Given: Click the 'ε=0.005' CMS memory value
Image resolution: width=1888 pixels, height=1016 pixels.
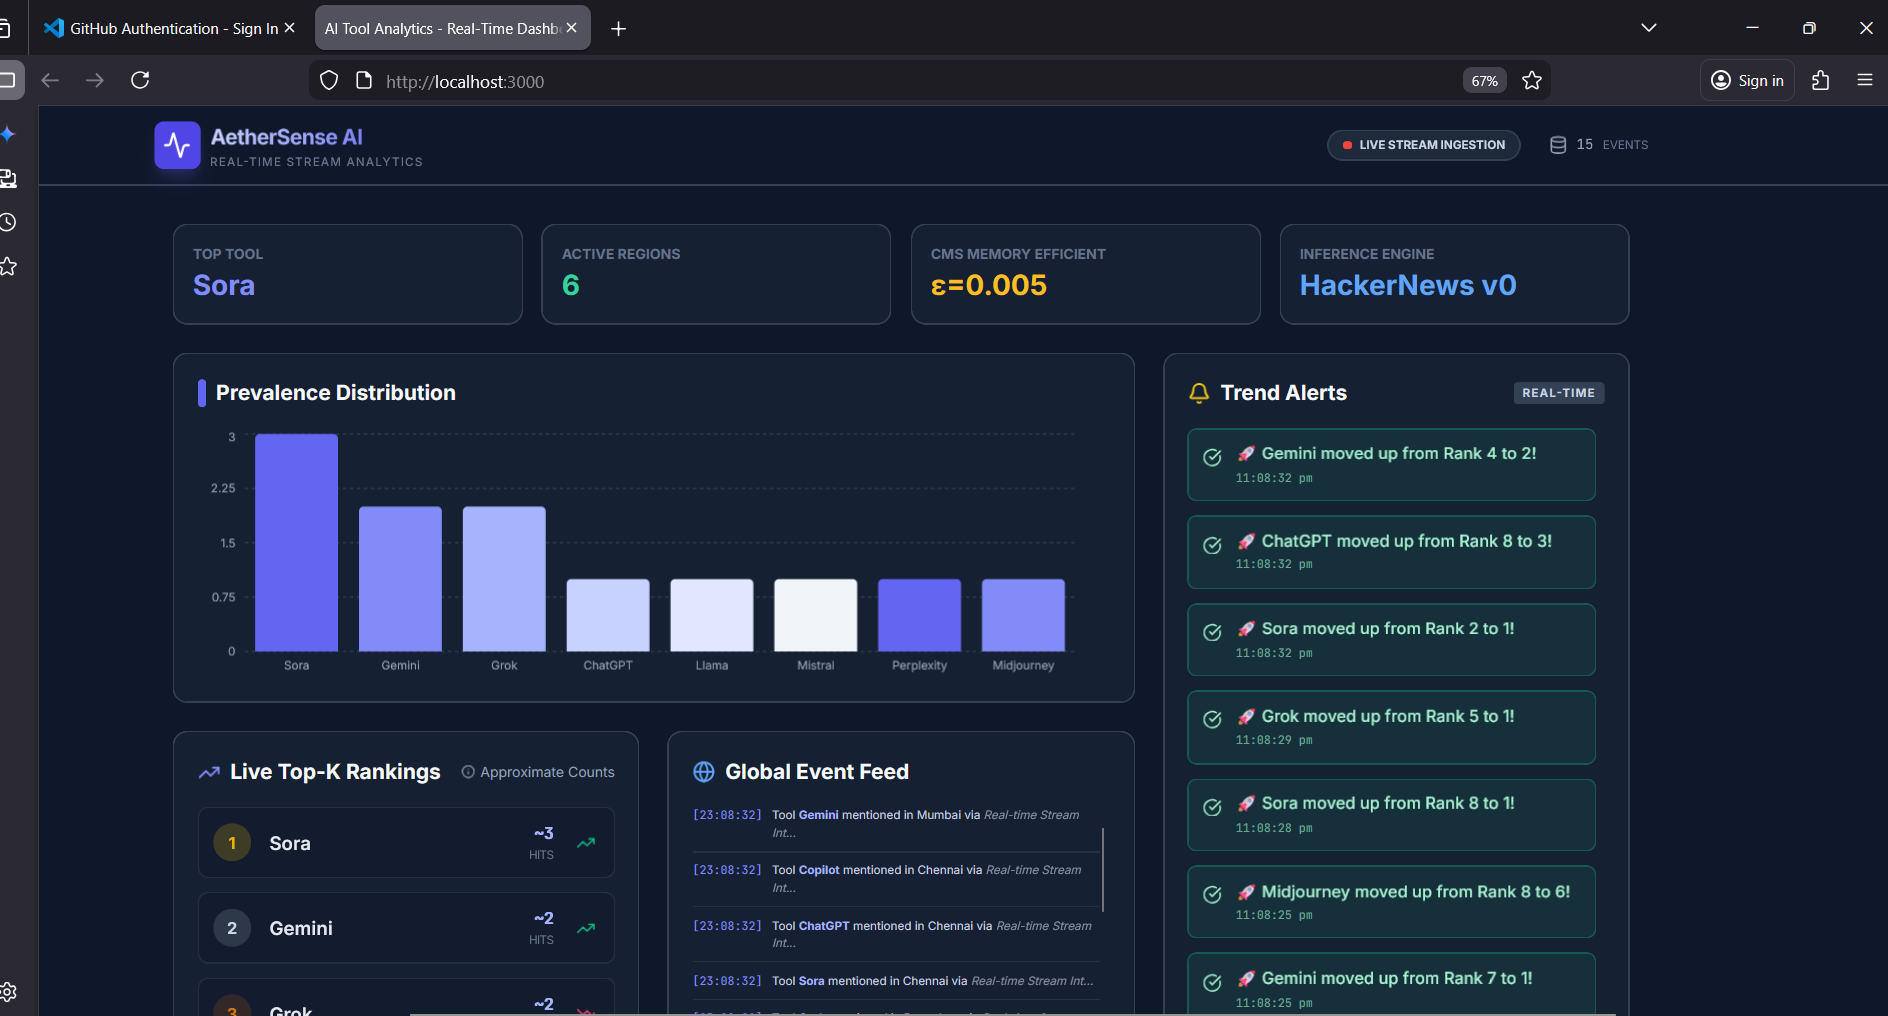Looking at the screenshot, I should pos(989,285).
